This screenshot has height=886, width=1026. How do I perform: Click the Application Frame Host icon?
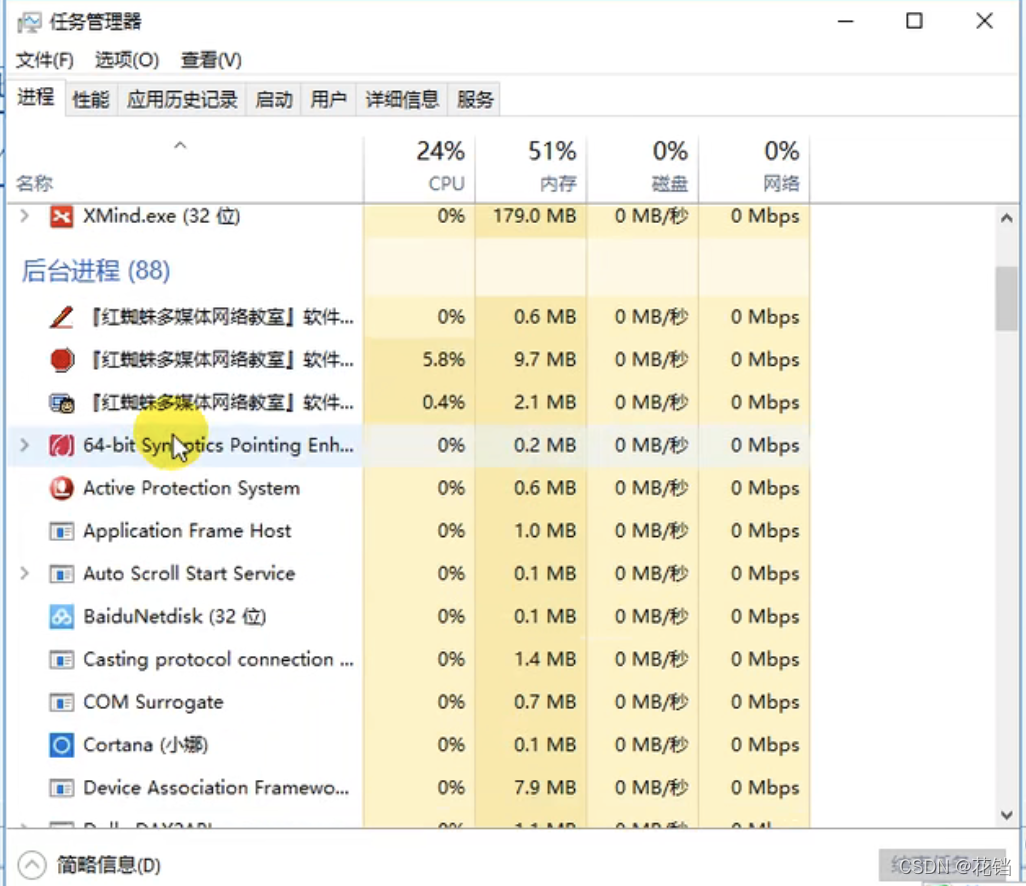coord(60,531)
